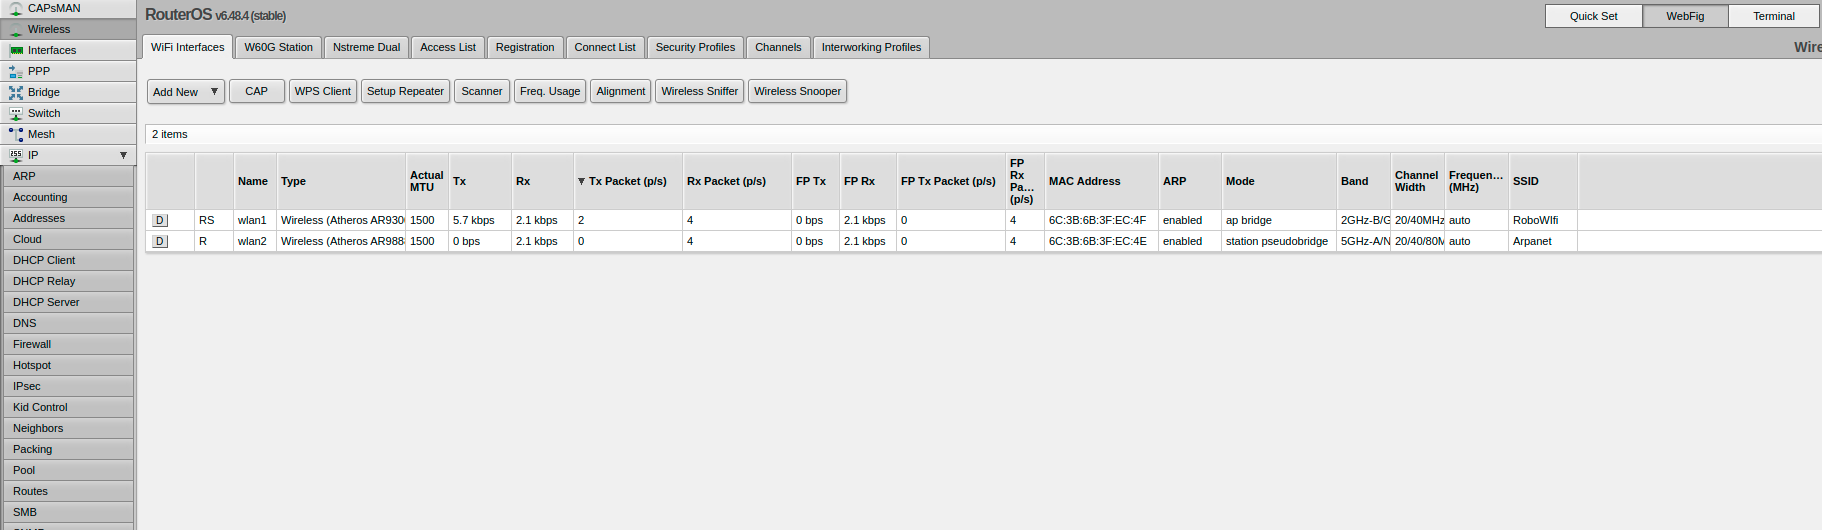Open the Access List tab

447,47
